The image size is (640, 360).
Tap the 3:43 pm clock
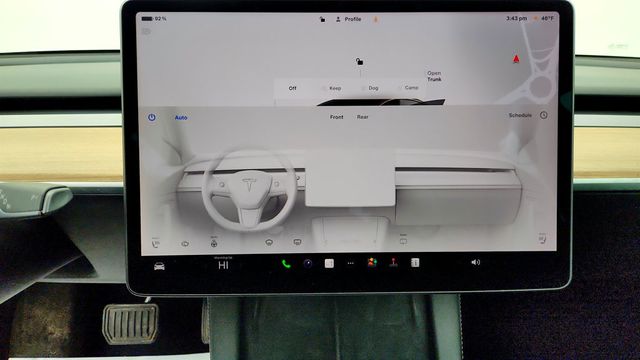516,18
